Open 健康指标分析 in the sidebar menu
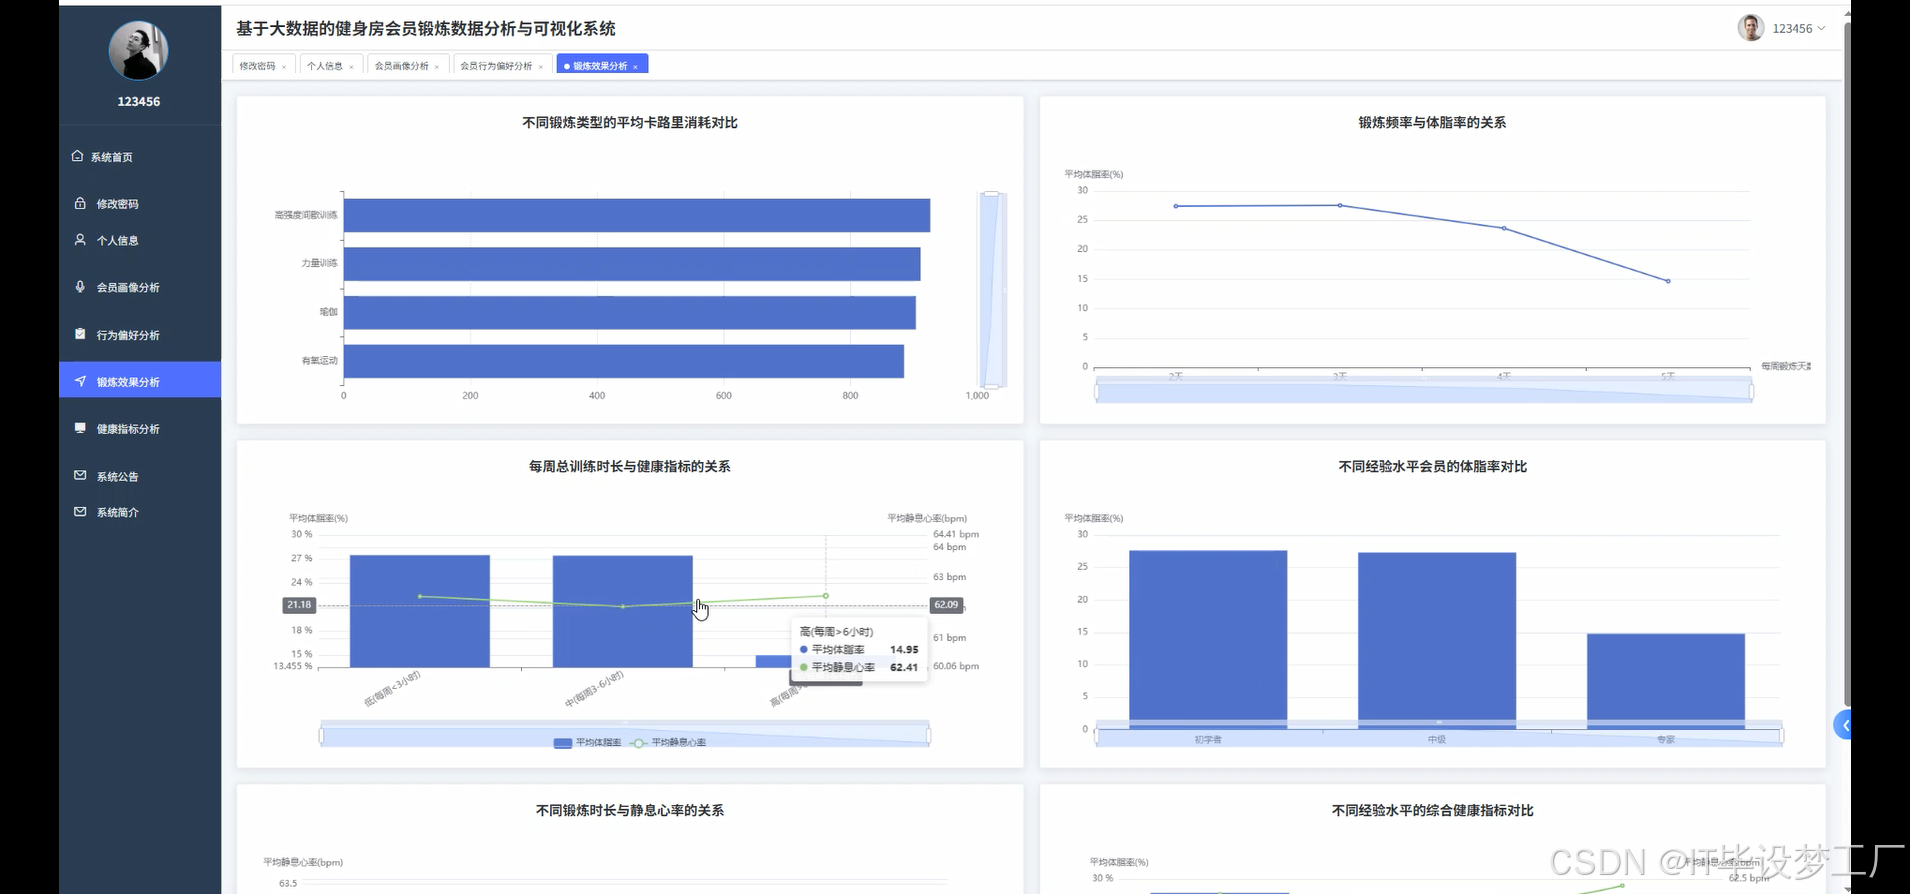The width and height of the screenshot is (1910, 894). point(140,429)
